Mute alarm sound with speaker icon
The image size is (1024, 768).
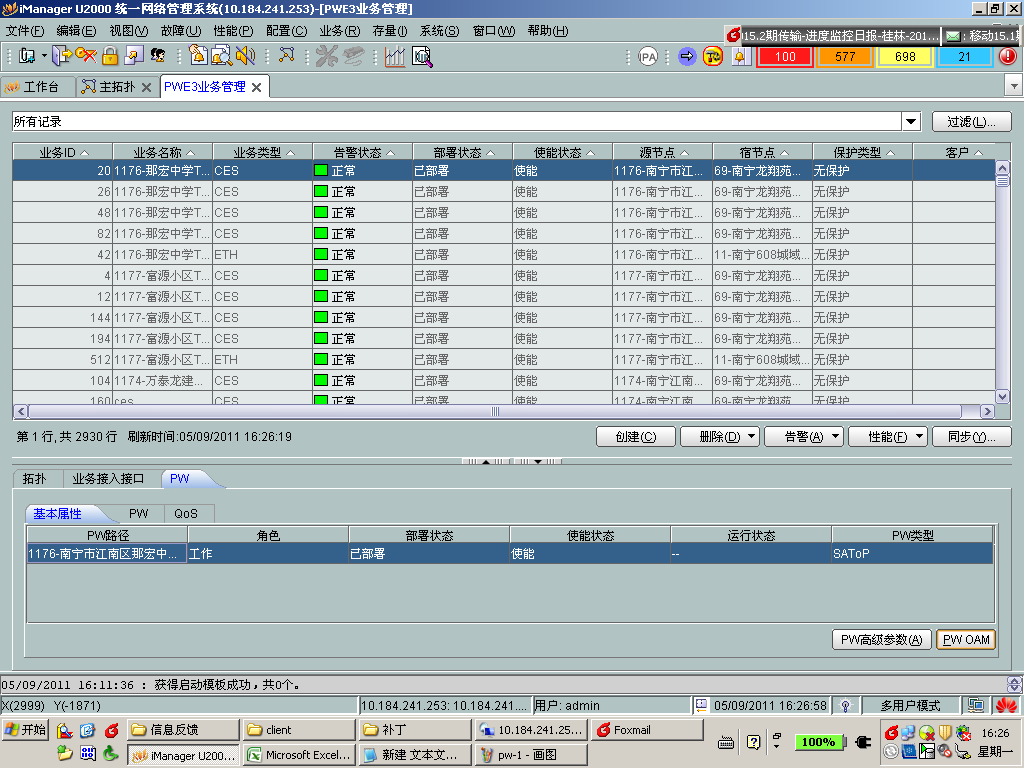click(245, 56)
